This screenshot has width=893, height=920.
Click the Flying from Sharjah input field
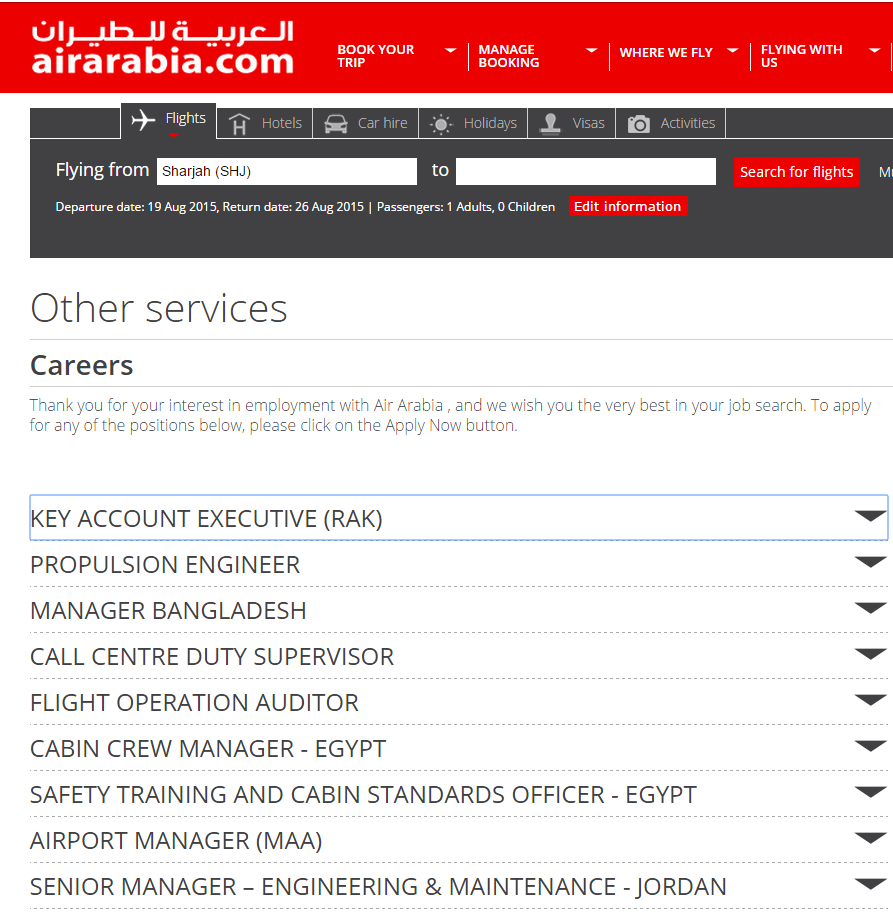point(286,172)
